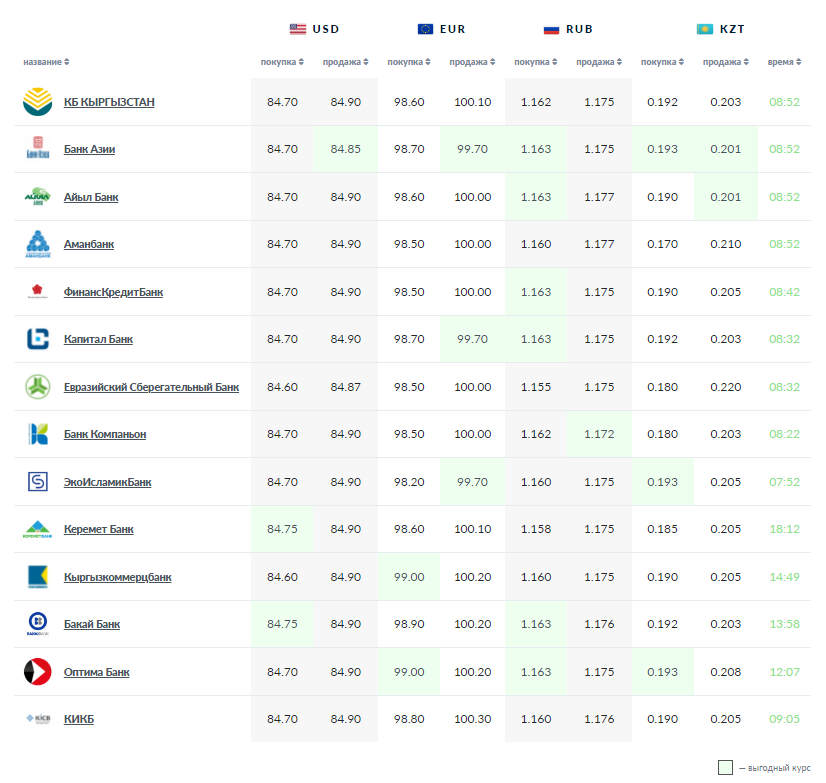Open Евразийский Сберегательный Банк link

click(151, 387)
